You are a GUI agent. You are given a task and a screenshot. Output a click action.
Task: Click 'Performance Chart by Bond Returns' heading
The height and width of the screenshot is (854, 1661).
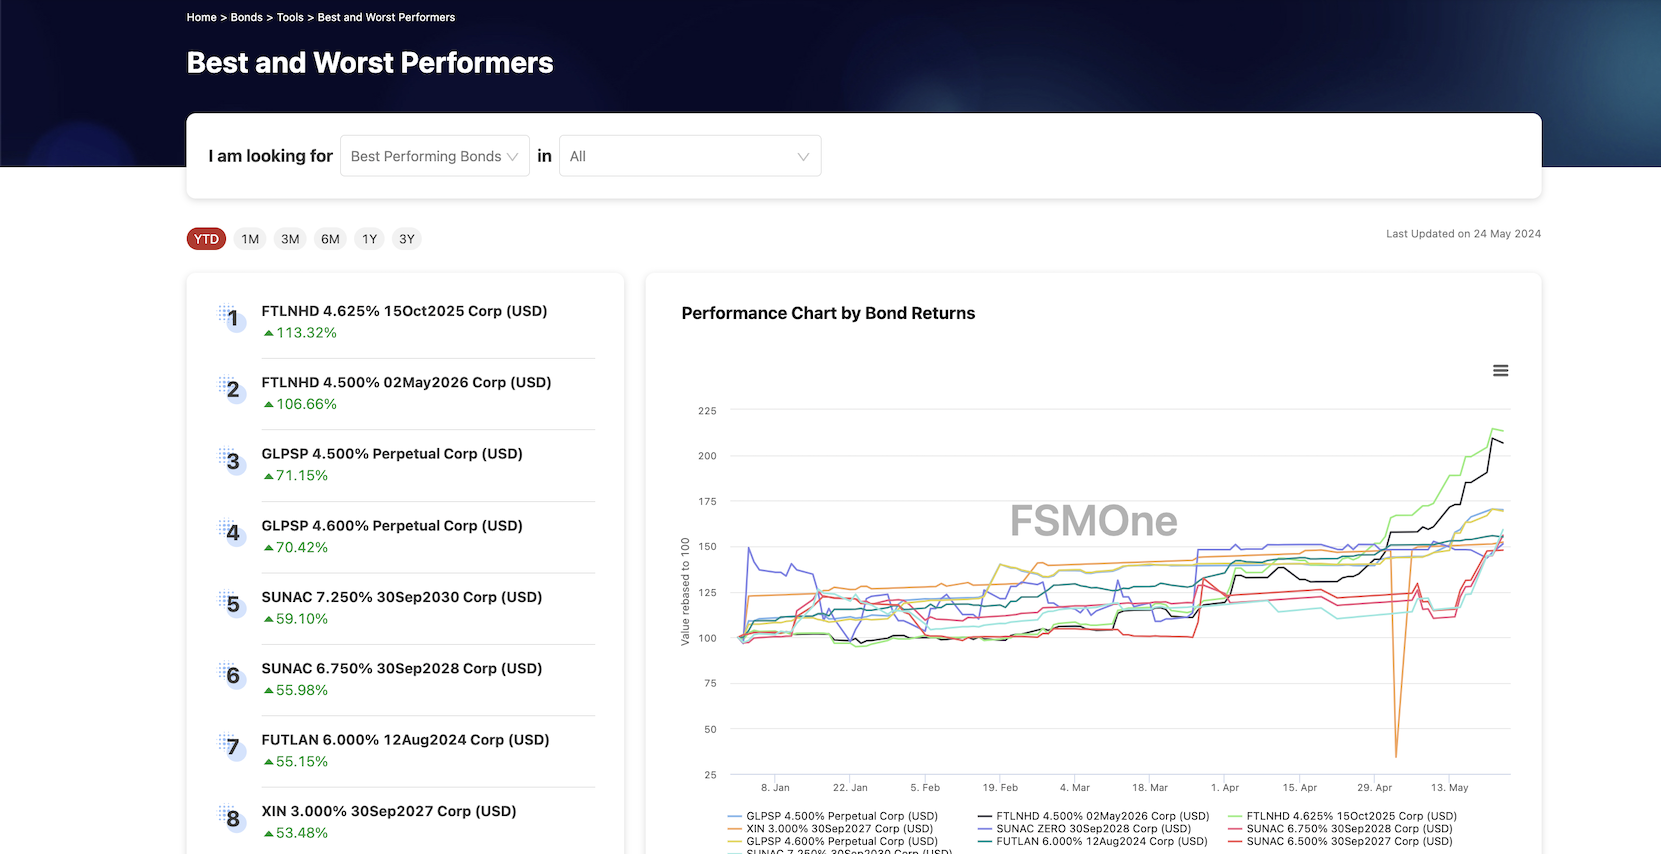pos(828,313)
